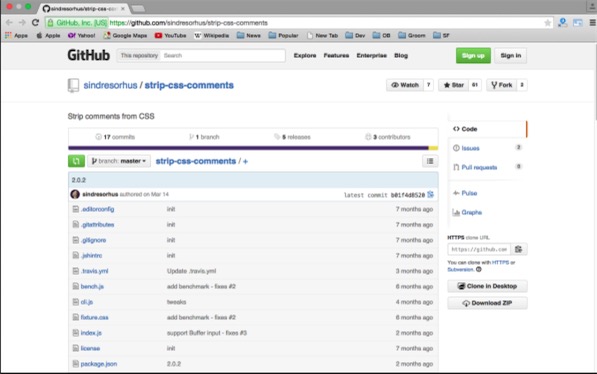Click the help icon next to Subversion
Screen dimensions: 597x374
click(479, 269)
